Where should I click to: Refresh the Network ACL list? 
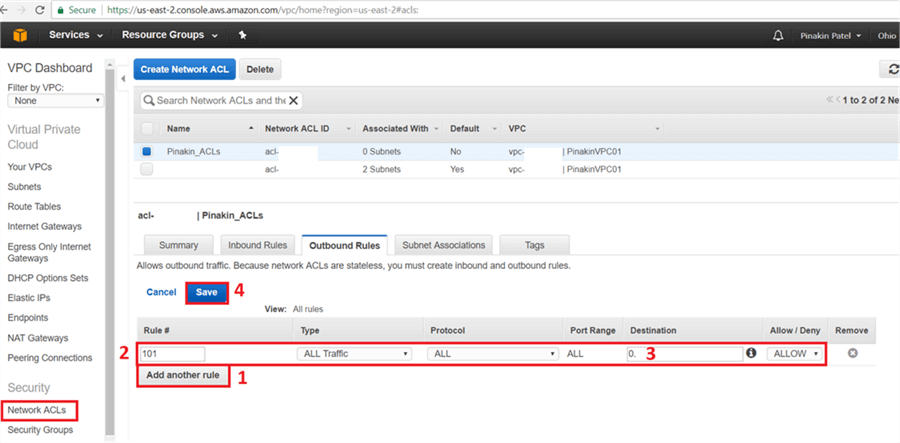(x=893, y=69)
